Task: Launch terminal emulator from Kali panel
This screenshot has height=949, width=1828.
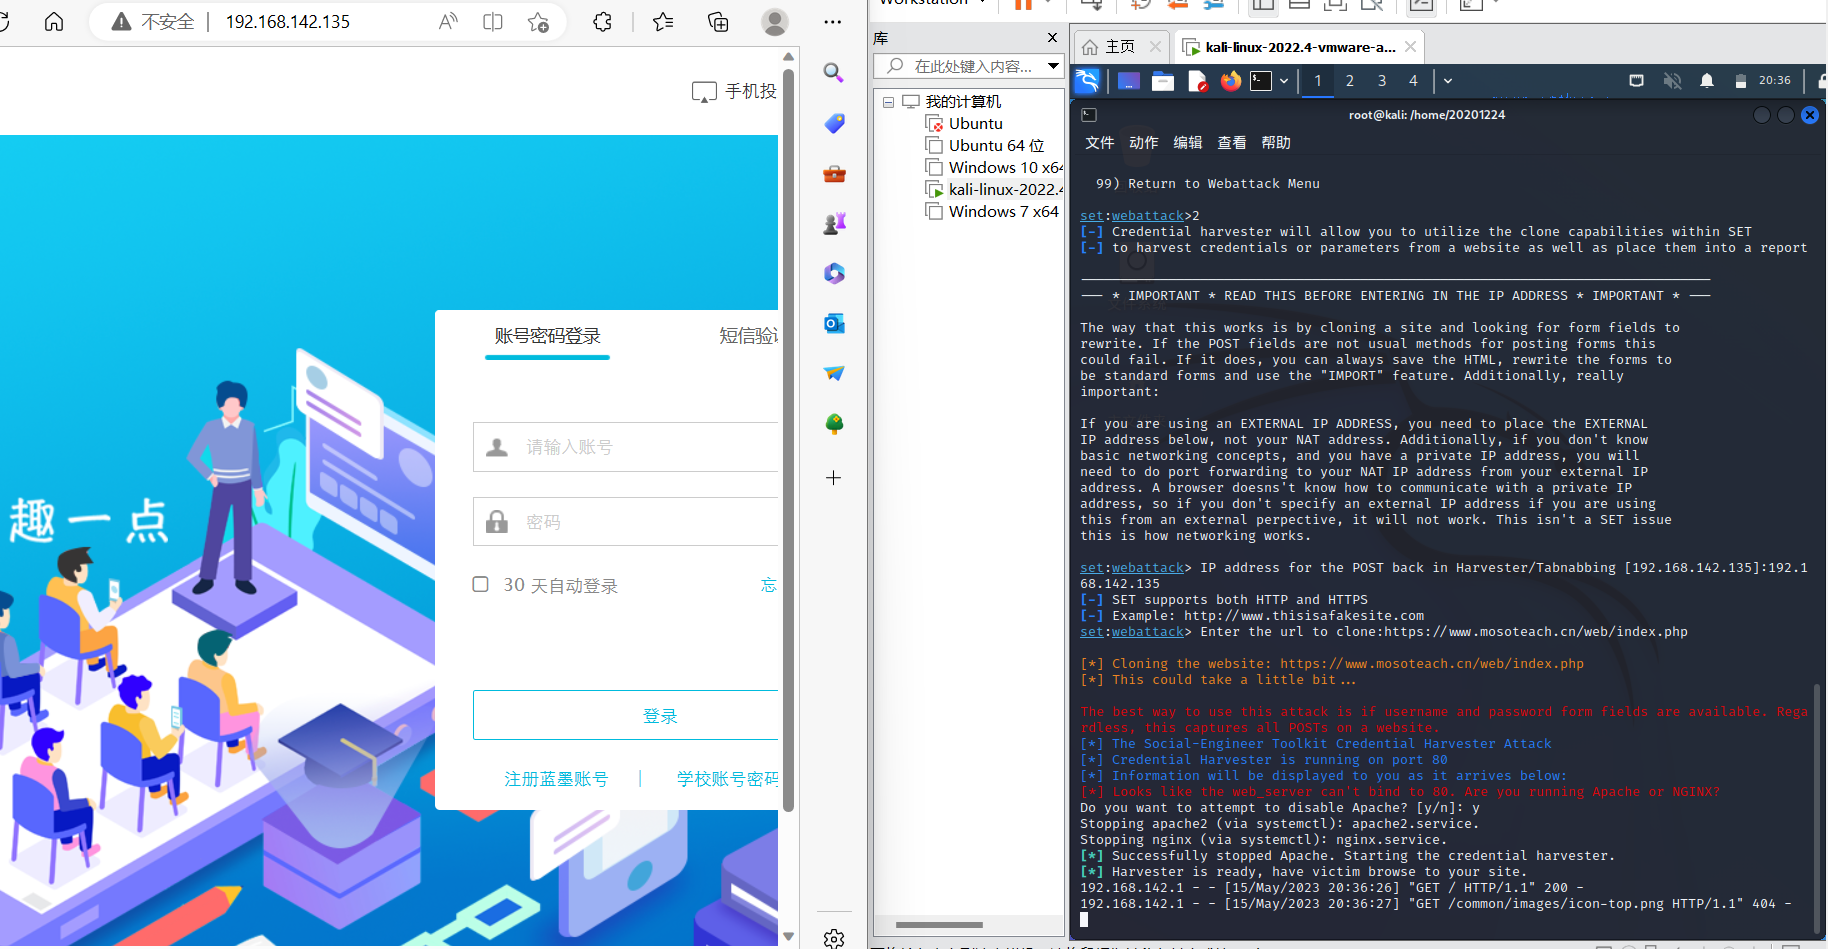Action: 1261,81
